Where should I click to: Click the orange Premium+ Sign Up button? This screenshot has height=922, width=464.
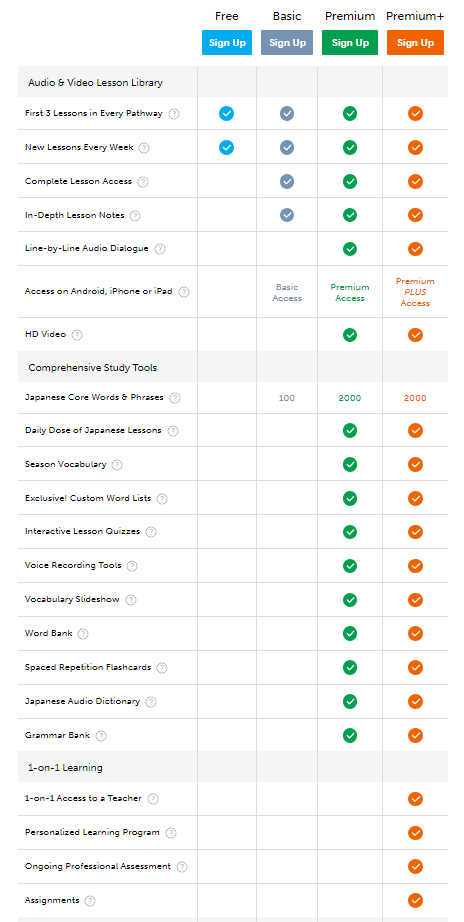click(x=415, y=43)
